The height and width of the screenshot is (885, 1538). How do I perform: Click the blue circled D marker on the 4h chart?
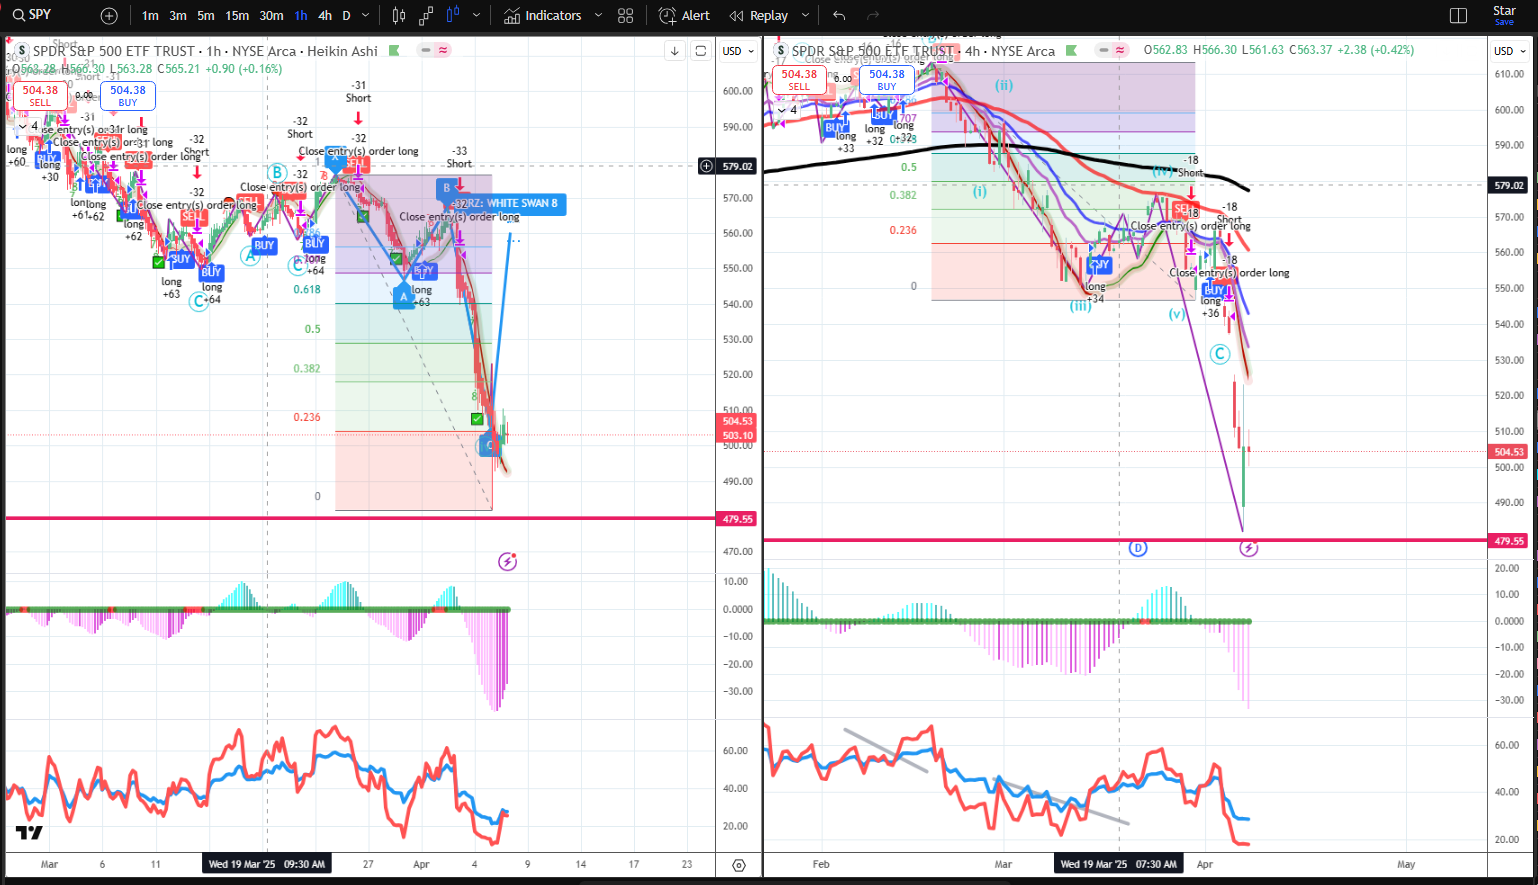point(1137,548)
